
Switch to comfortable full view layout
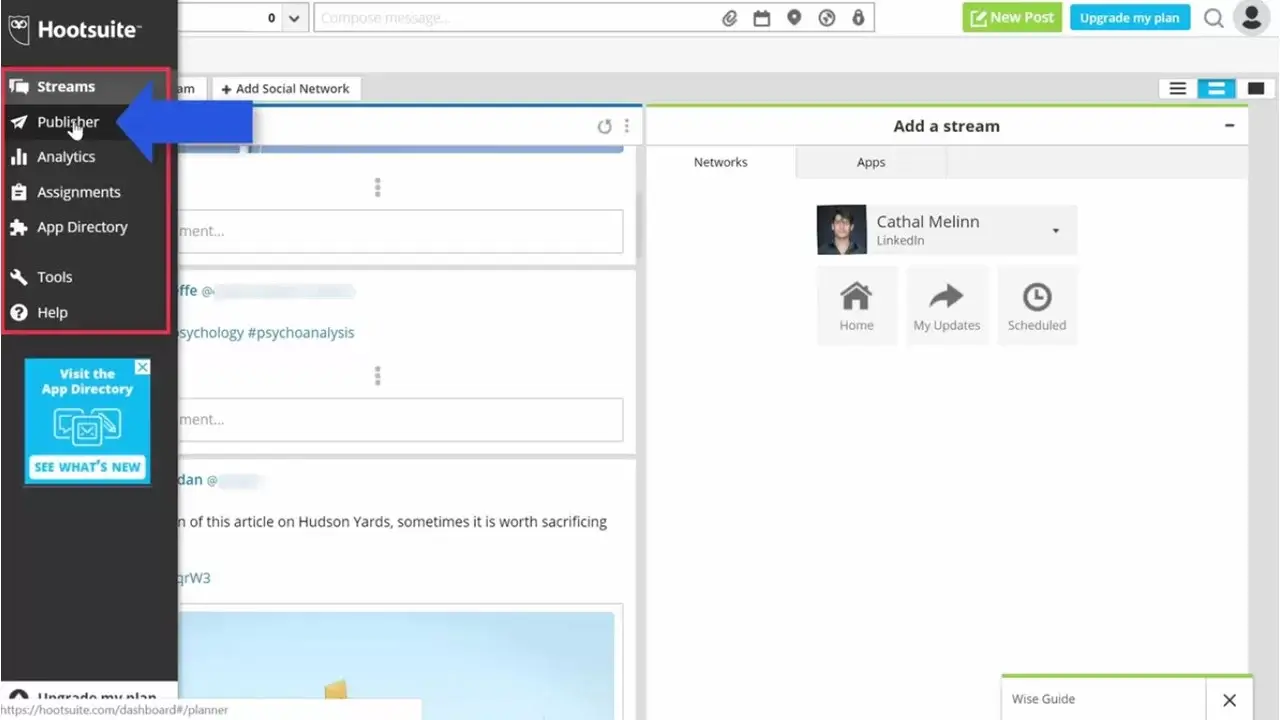(1254, 89)
